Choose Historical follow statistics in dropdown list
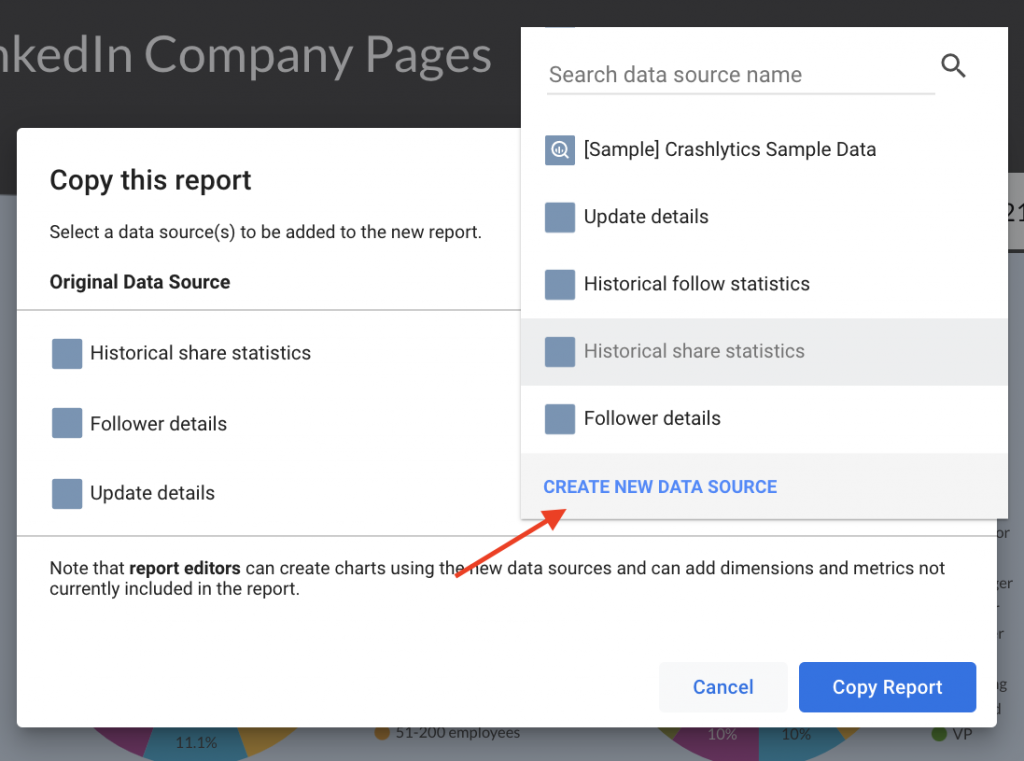 pyautogui.click(x=764, y=284)
